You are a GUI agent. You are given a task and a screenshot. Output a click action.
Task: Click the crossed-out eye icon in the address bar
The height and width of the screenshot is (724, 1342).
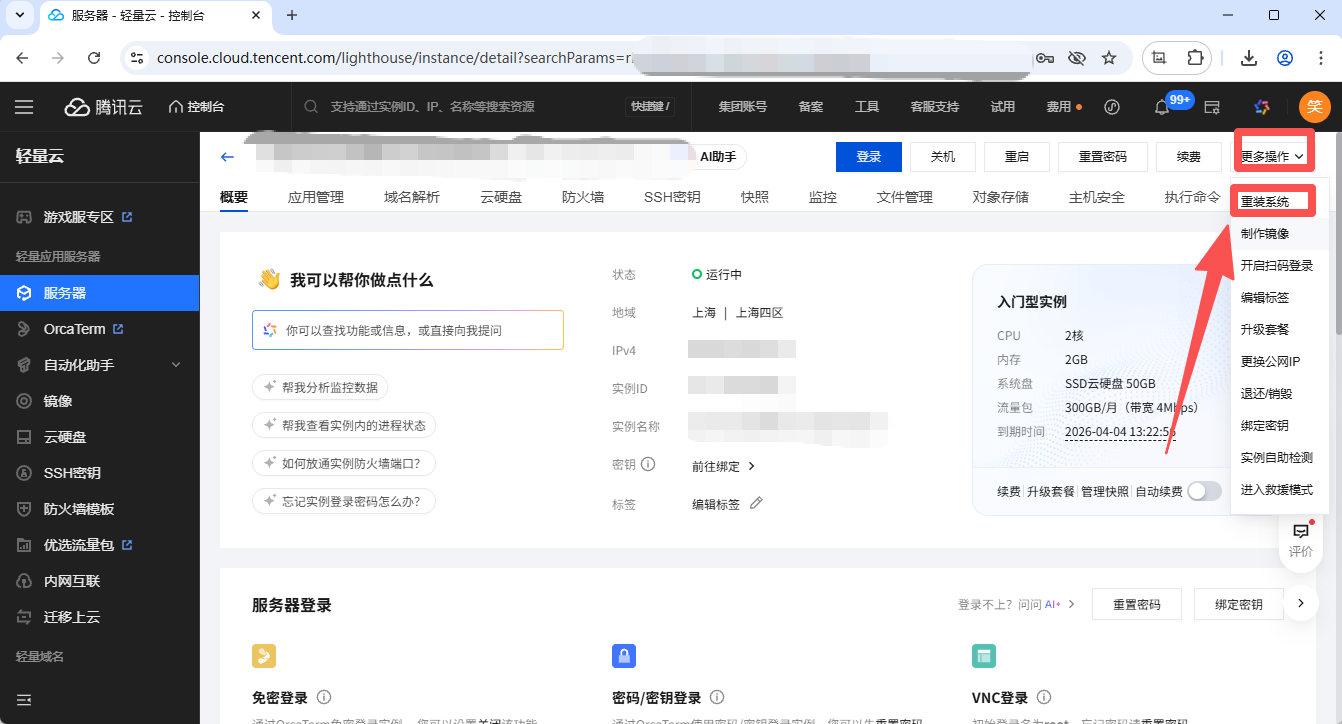pyautogui.click(x=1077, y=58)
